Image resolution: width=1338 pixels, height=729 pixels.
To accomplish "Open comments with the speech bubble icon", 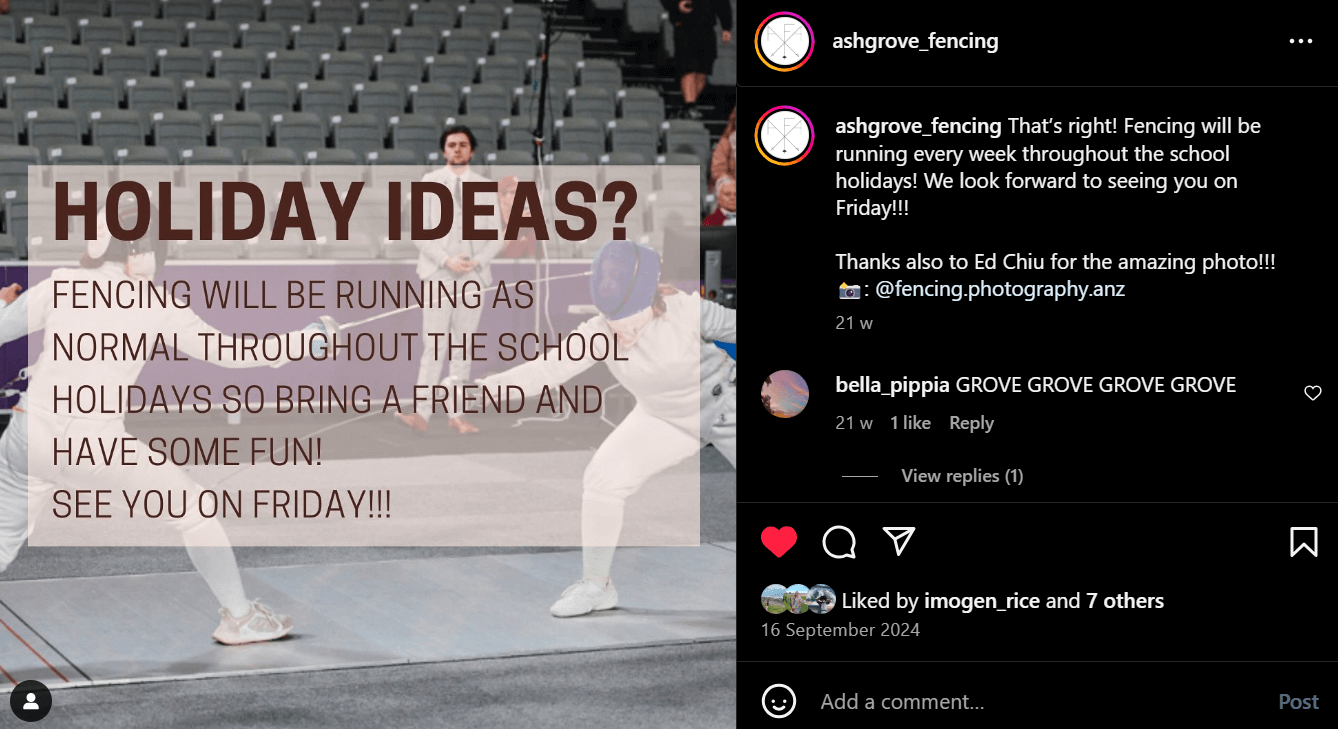I will coord(839,542).
